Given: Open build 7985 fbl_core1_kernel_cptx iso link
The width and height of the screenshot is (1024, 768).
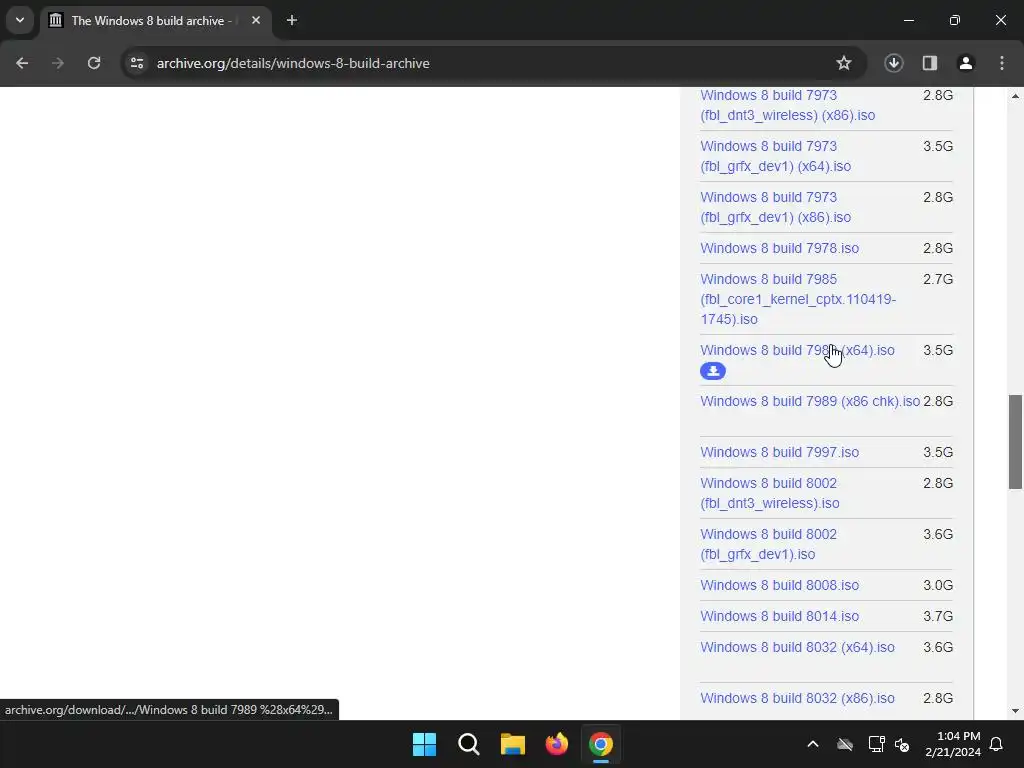Looking at the screenshot, I should click(x=798, y=299).
